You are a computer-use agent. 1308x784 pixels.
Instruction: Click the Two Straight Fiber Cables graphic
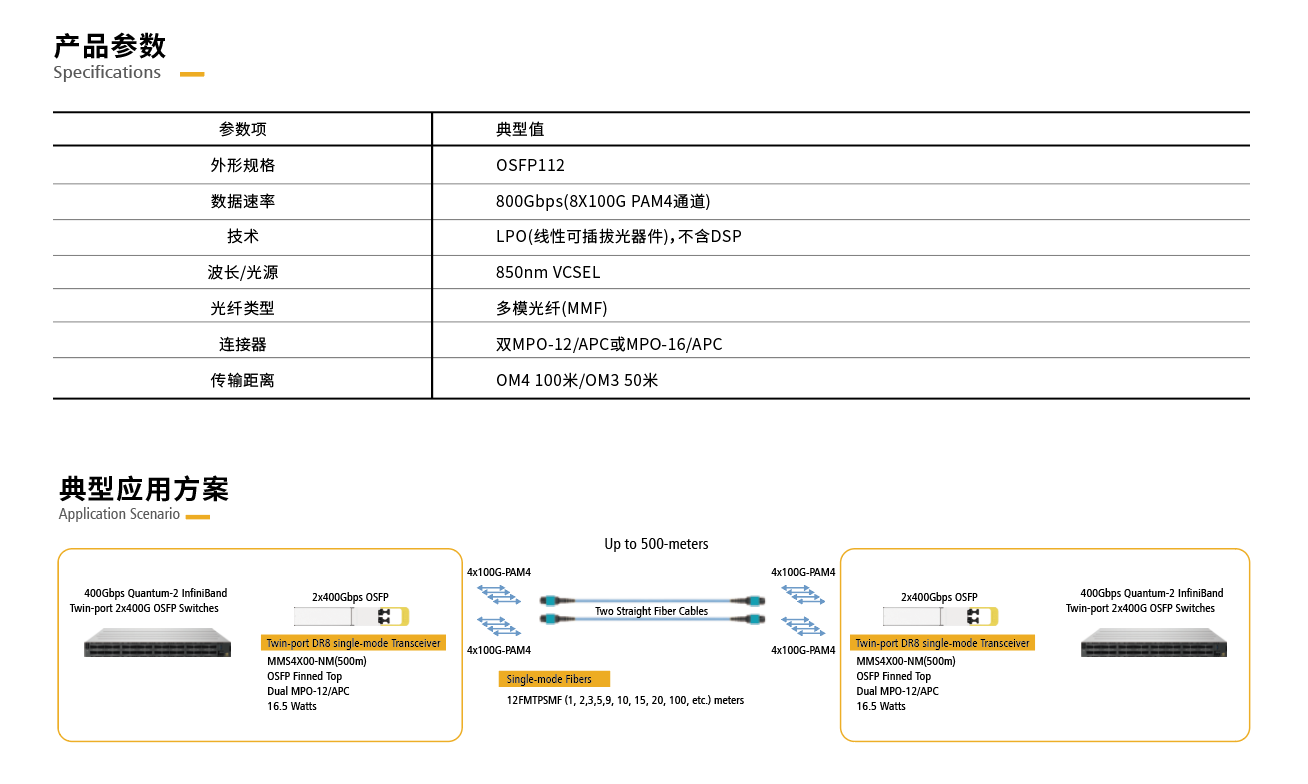click(651, 610)
